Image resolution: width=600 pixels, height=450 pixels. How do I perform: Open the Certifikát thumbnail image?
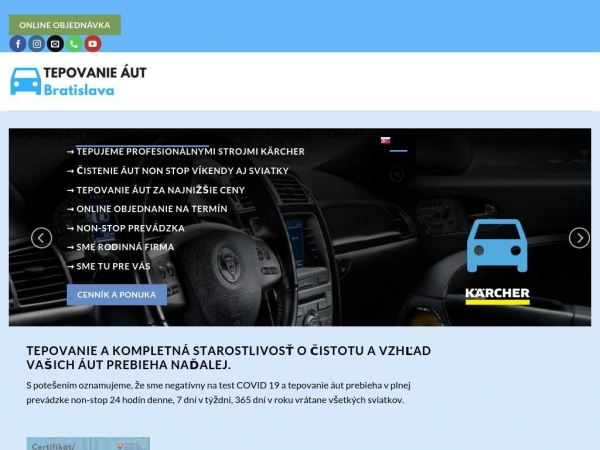point(88,443)
